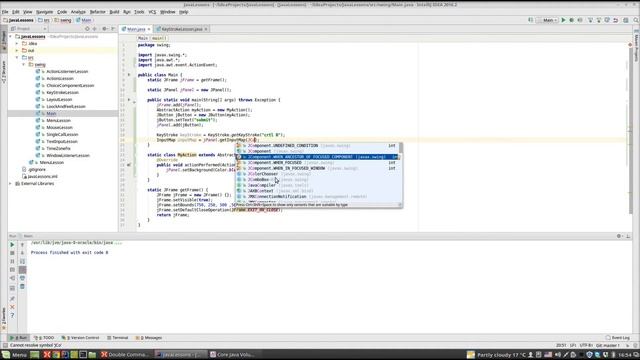Open the TODO tool window
The height and width of the screenshot is (360, 640).
[44, 338]
